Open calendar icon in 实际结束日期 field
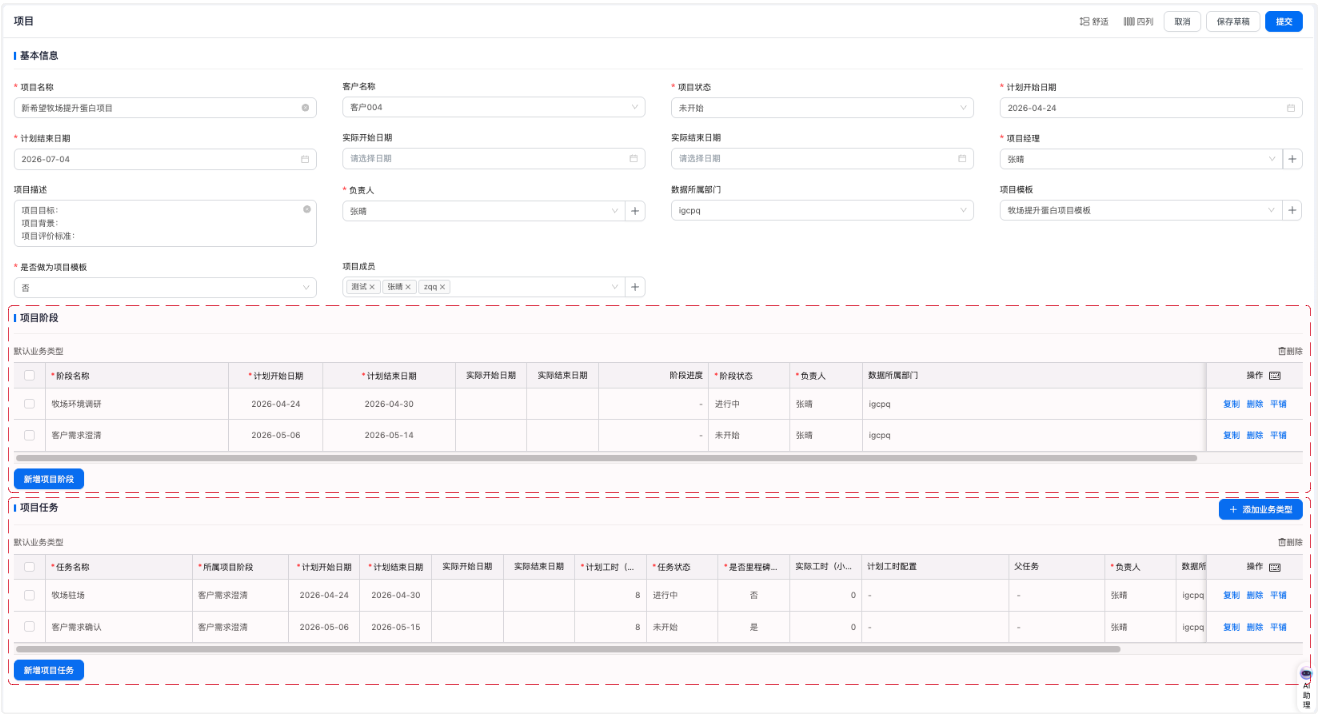The width and height of the screenshot is (1321, 720). pyautogui.click(x=962, y=158)
